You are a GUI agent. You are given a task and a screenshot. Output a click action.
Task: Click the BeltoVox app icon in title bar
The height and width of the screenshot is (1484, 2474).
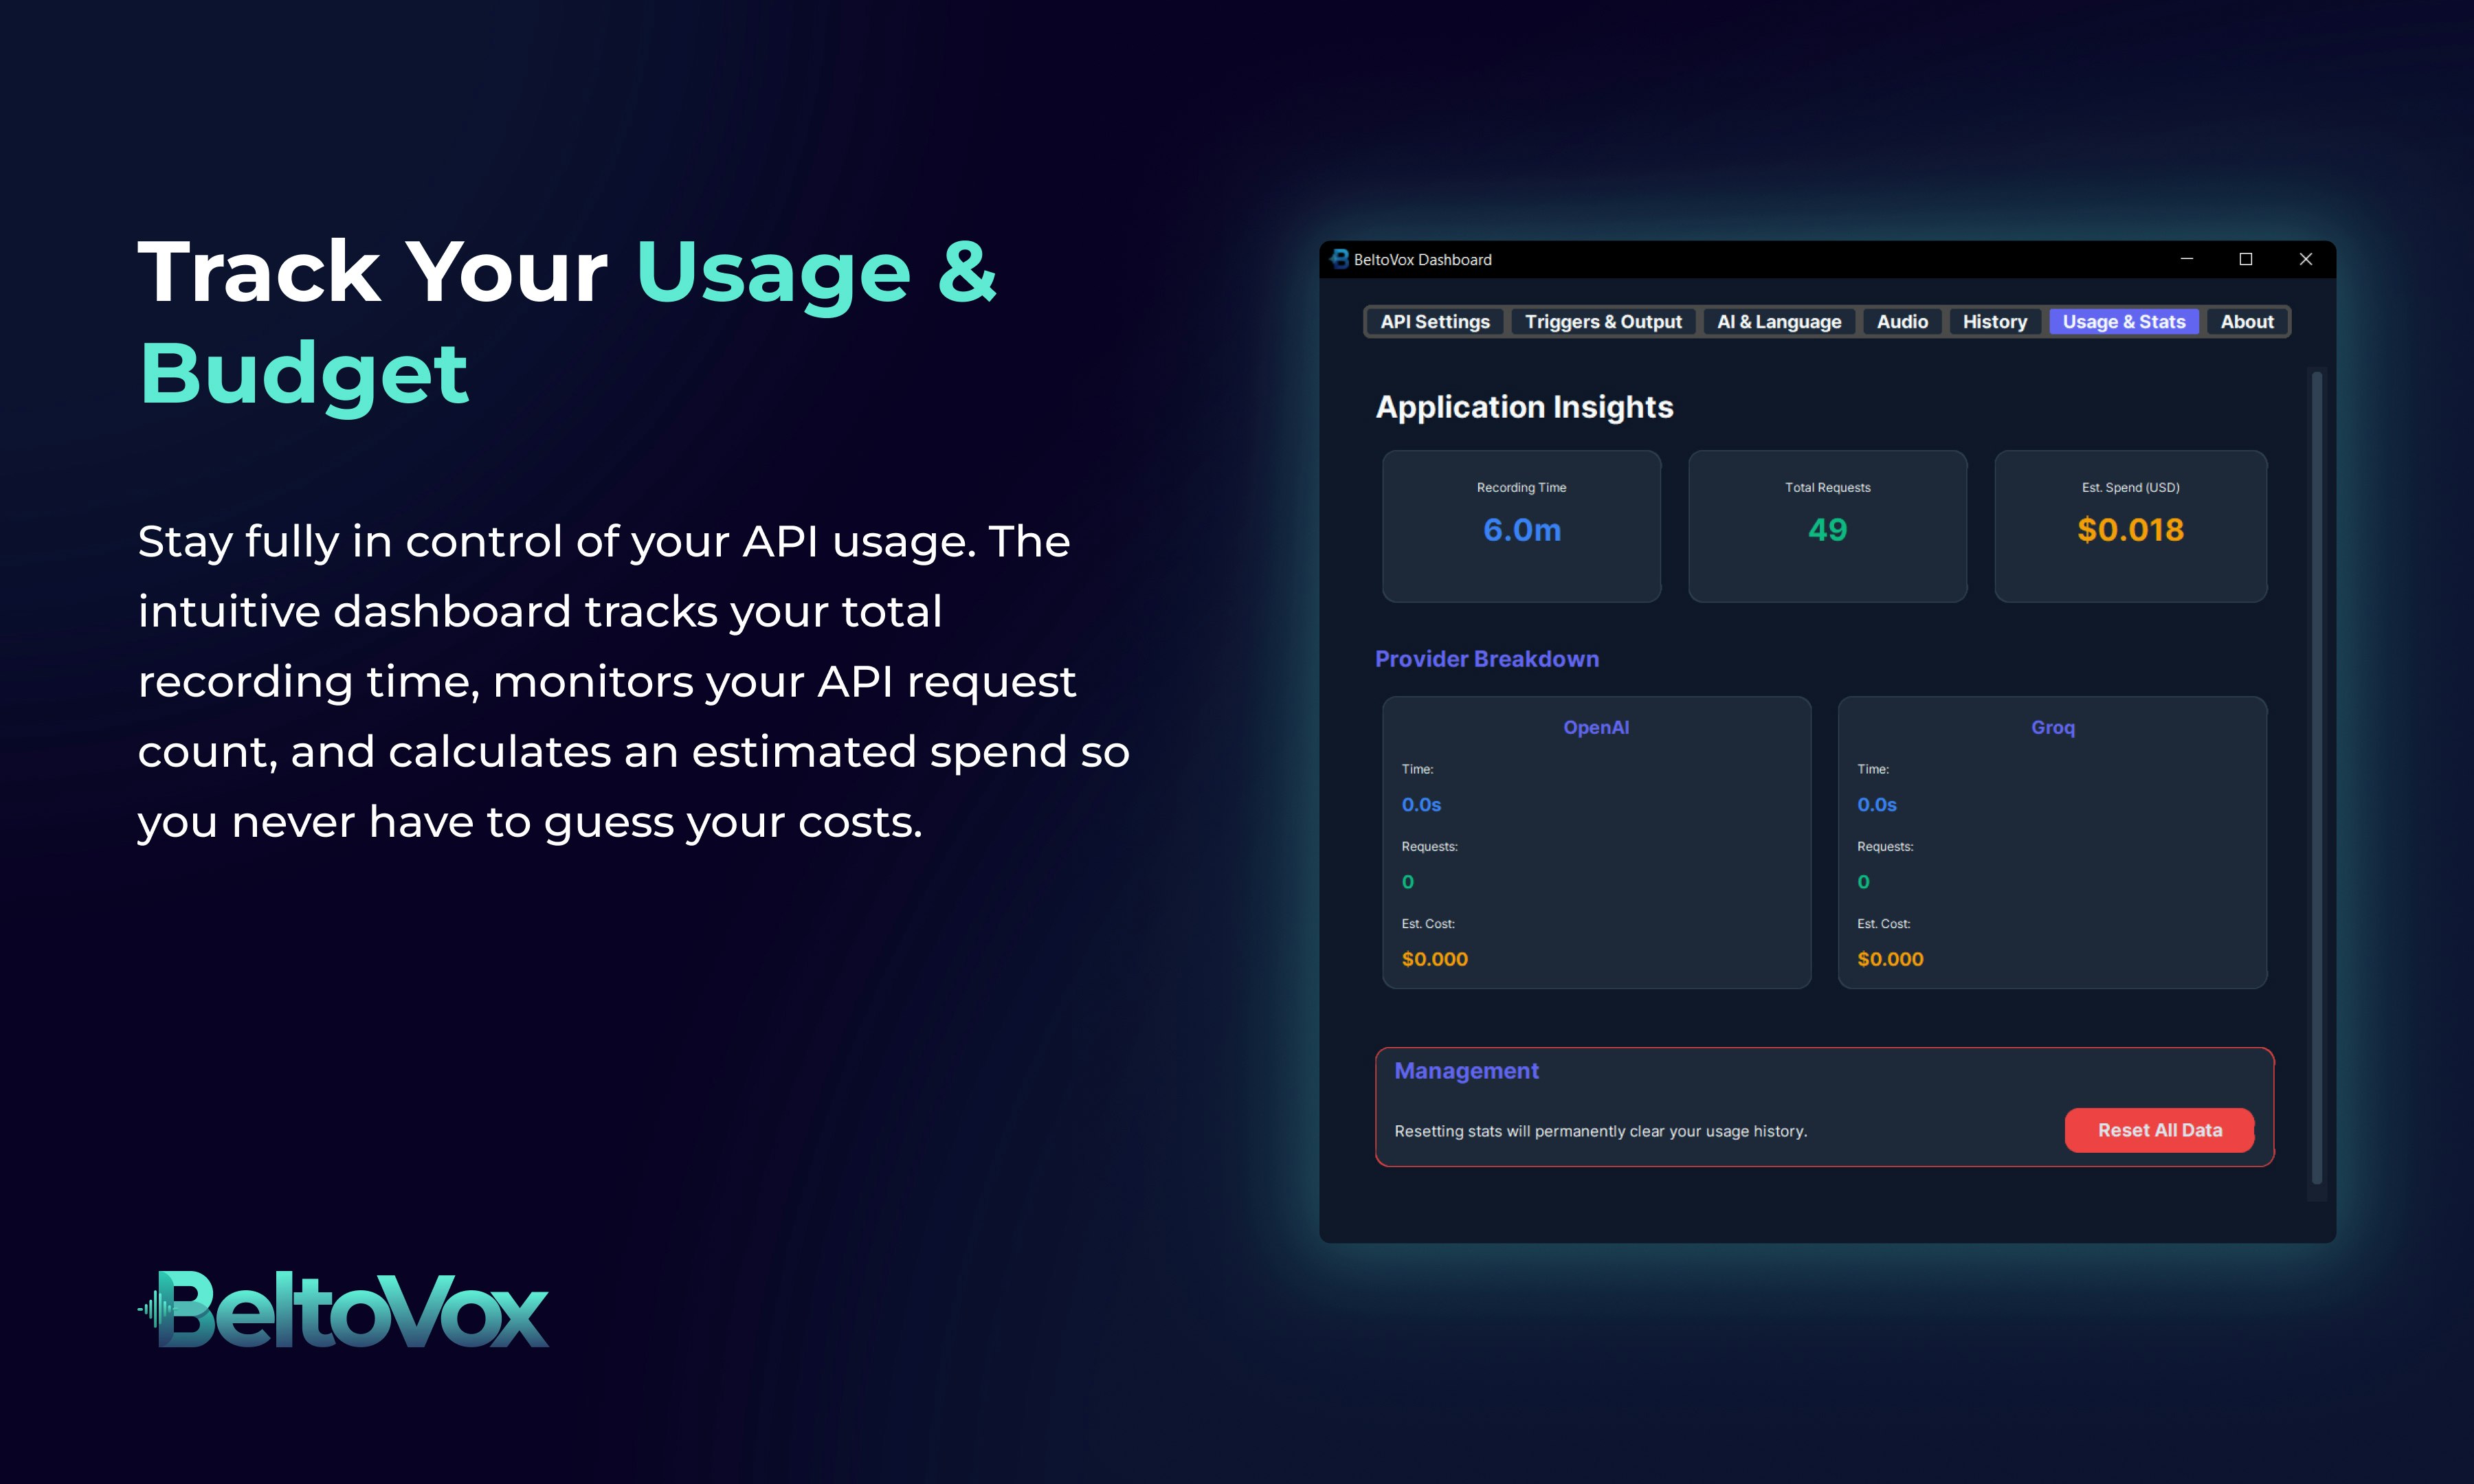(1339, 259)
